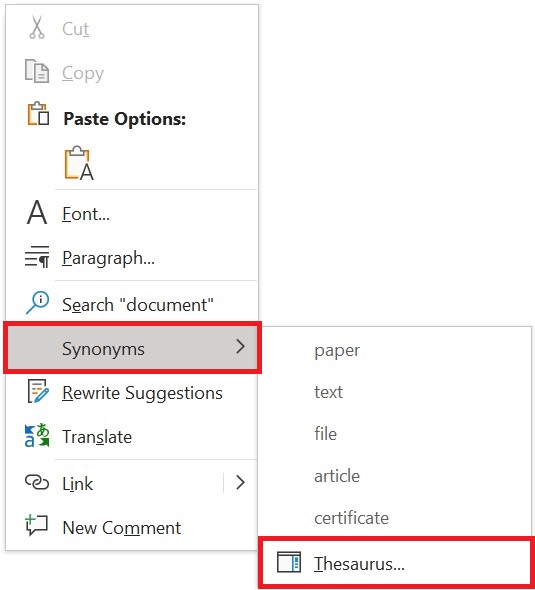
Task: Click the Rewrite Suggestions pencil icon
Action: [x=38, y=391]
